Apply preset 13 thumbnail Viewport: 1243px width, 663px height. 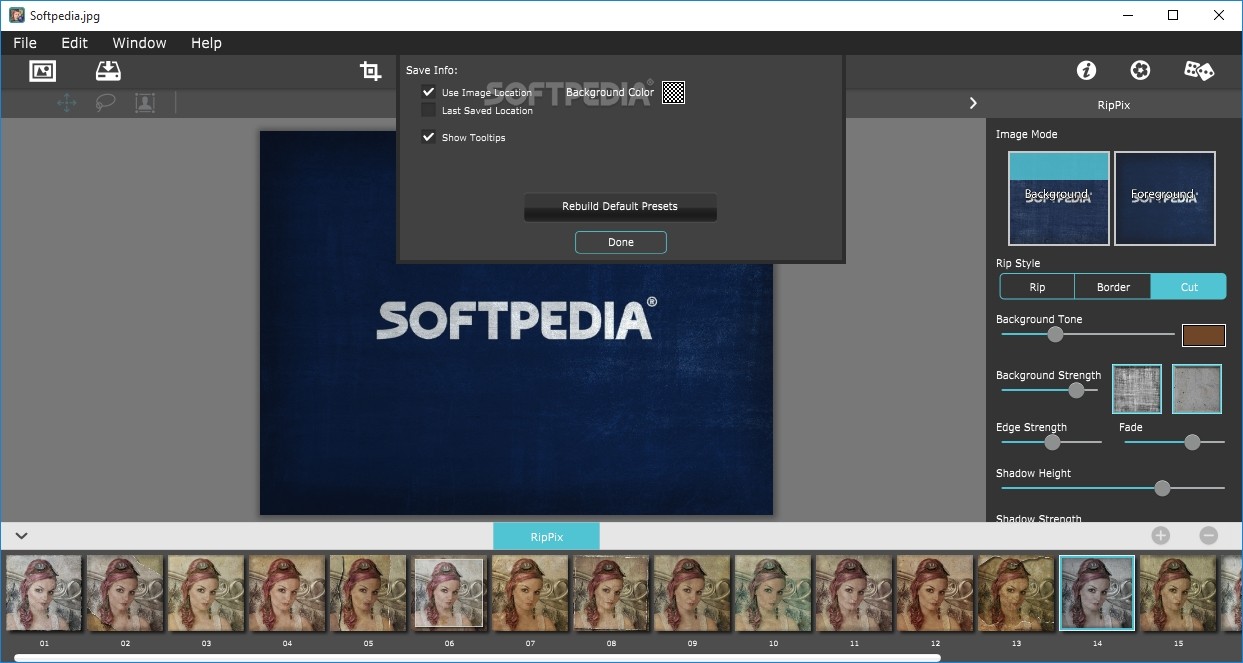point(1016,593)
